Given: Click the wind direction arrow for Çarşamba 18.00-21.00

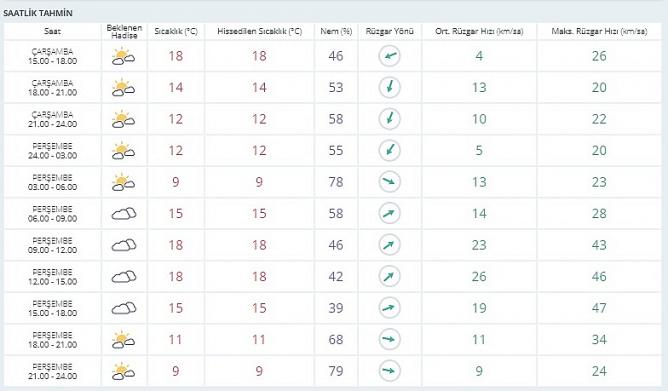Looking at the screenshot, I should (389, 87).
